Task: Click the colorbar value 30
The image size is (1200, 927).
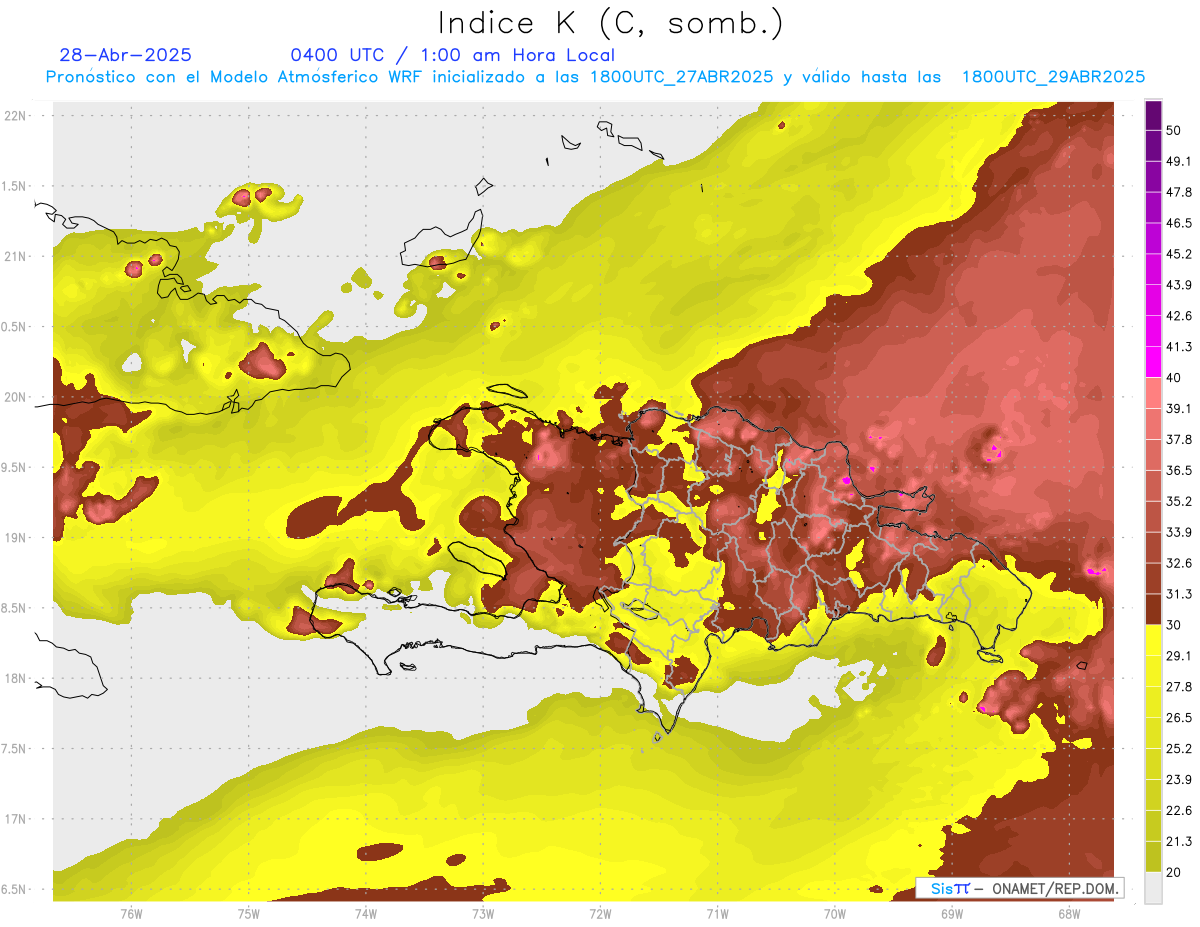Action: tap(1174, 625)
